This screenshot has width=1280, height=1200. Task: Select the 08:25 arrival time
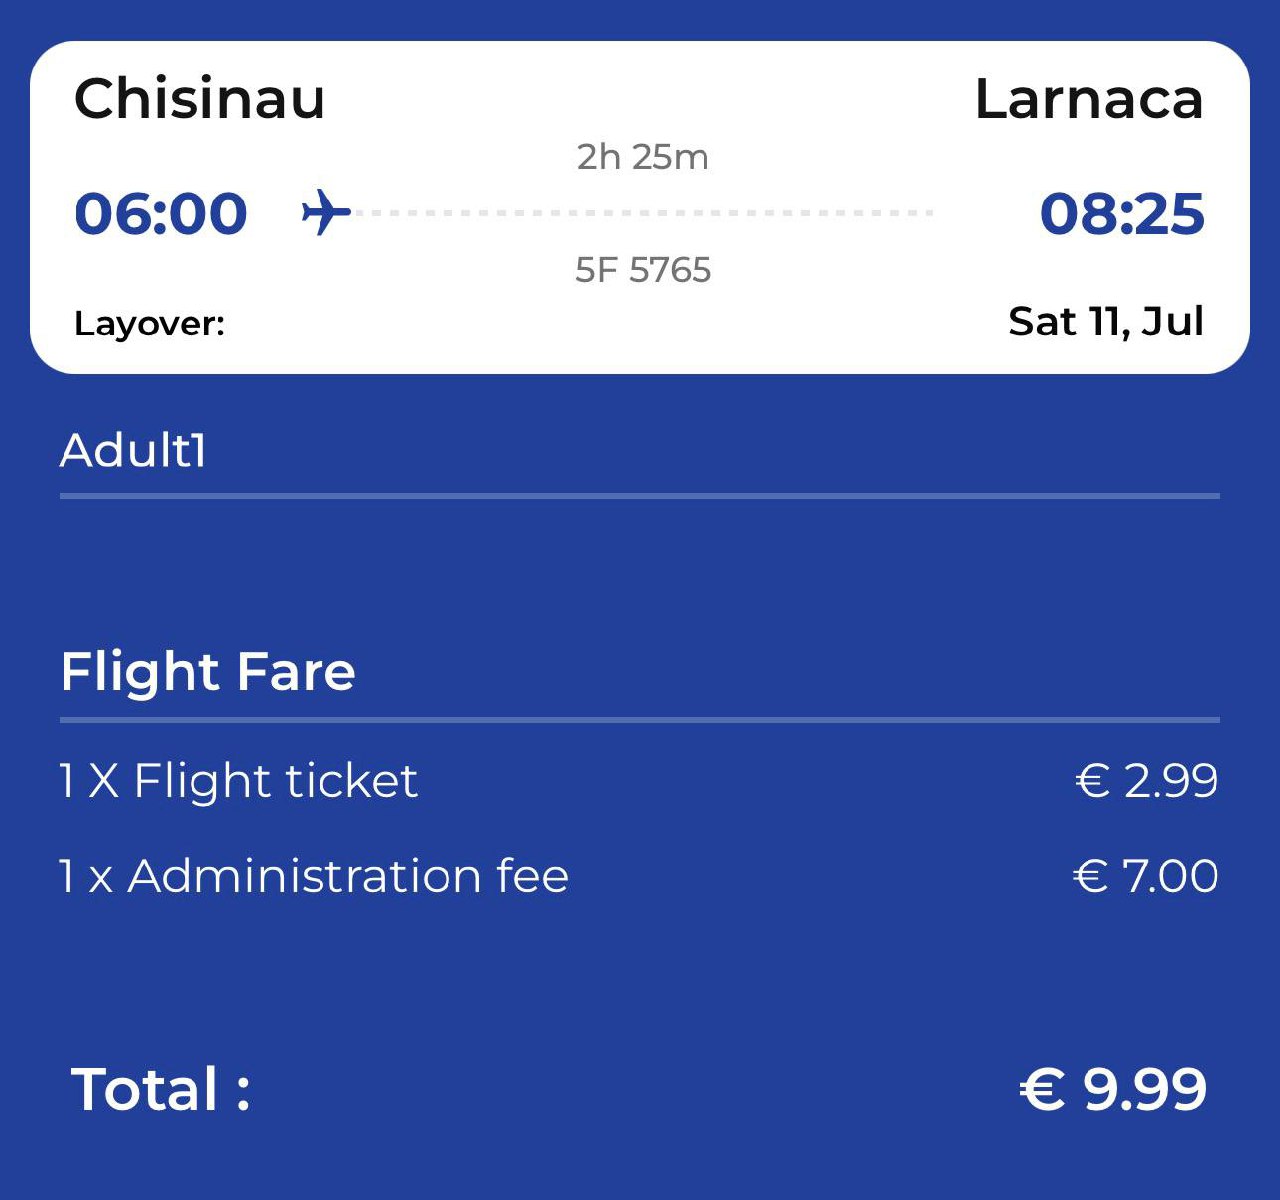(x=1121, y=214)
